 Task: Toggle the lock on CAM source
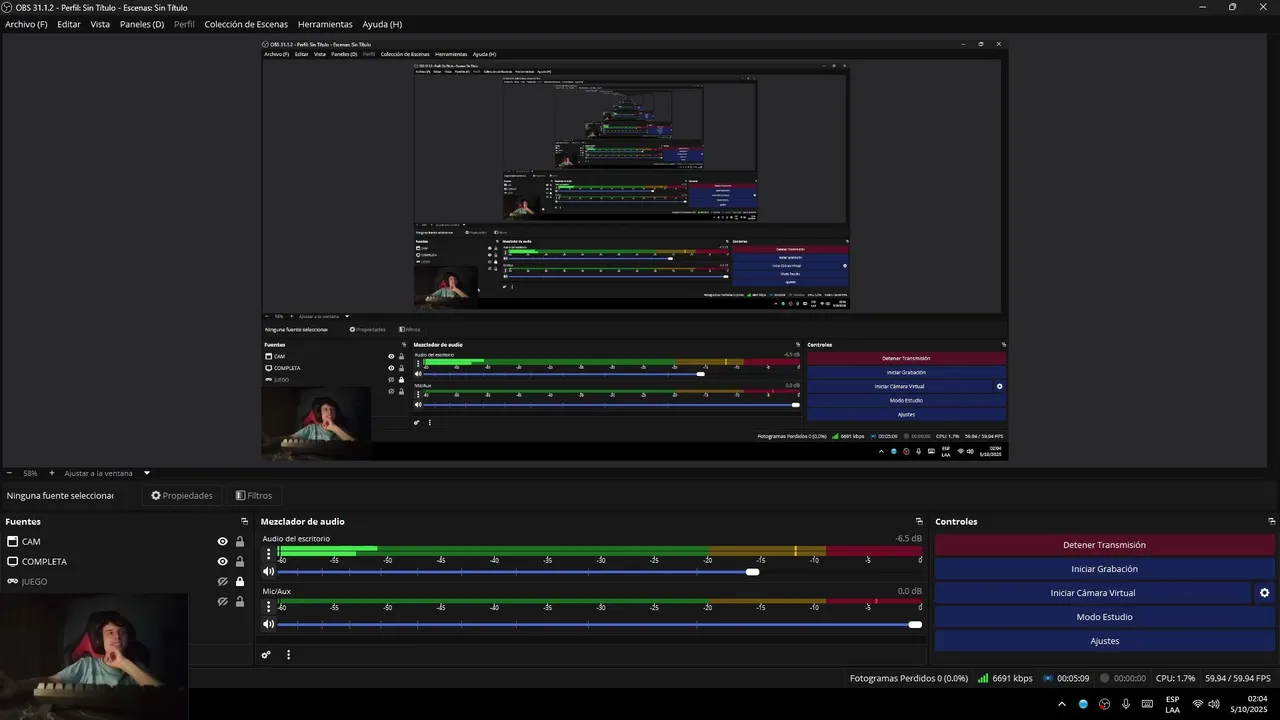point(240,541)
